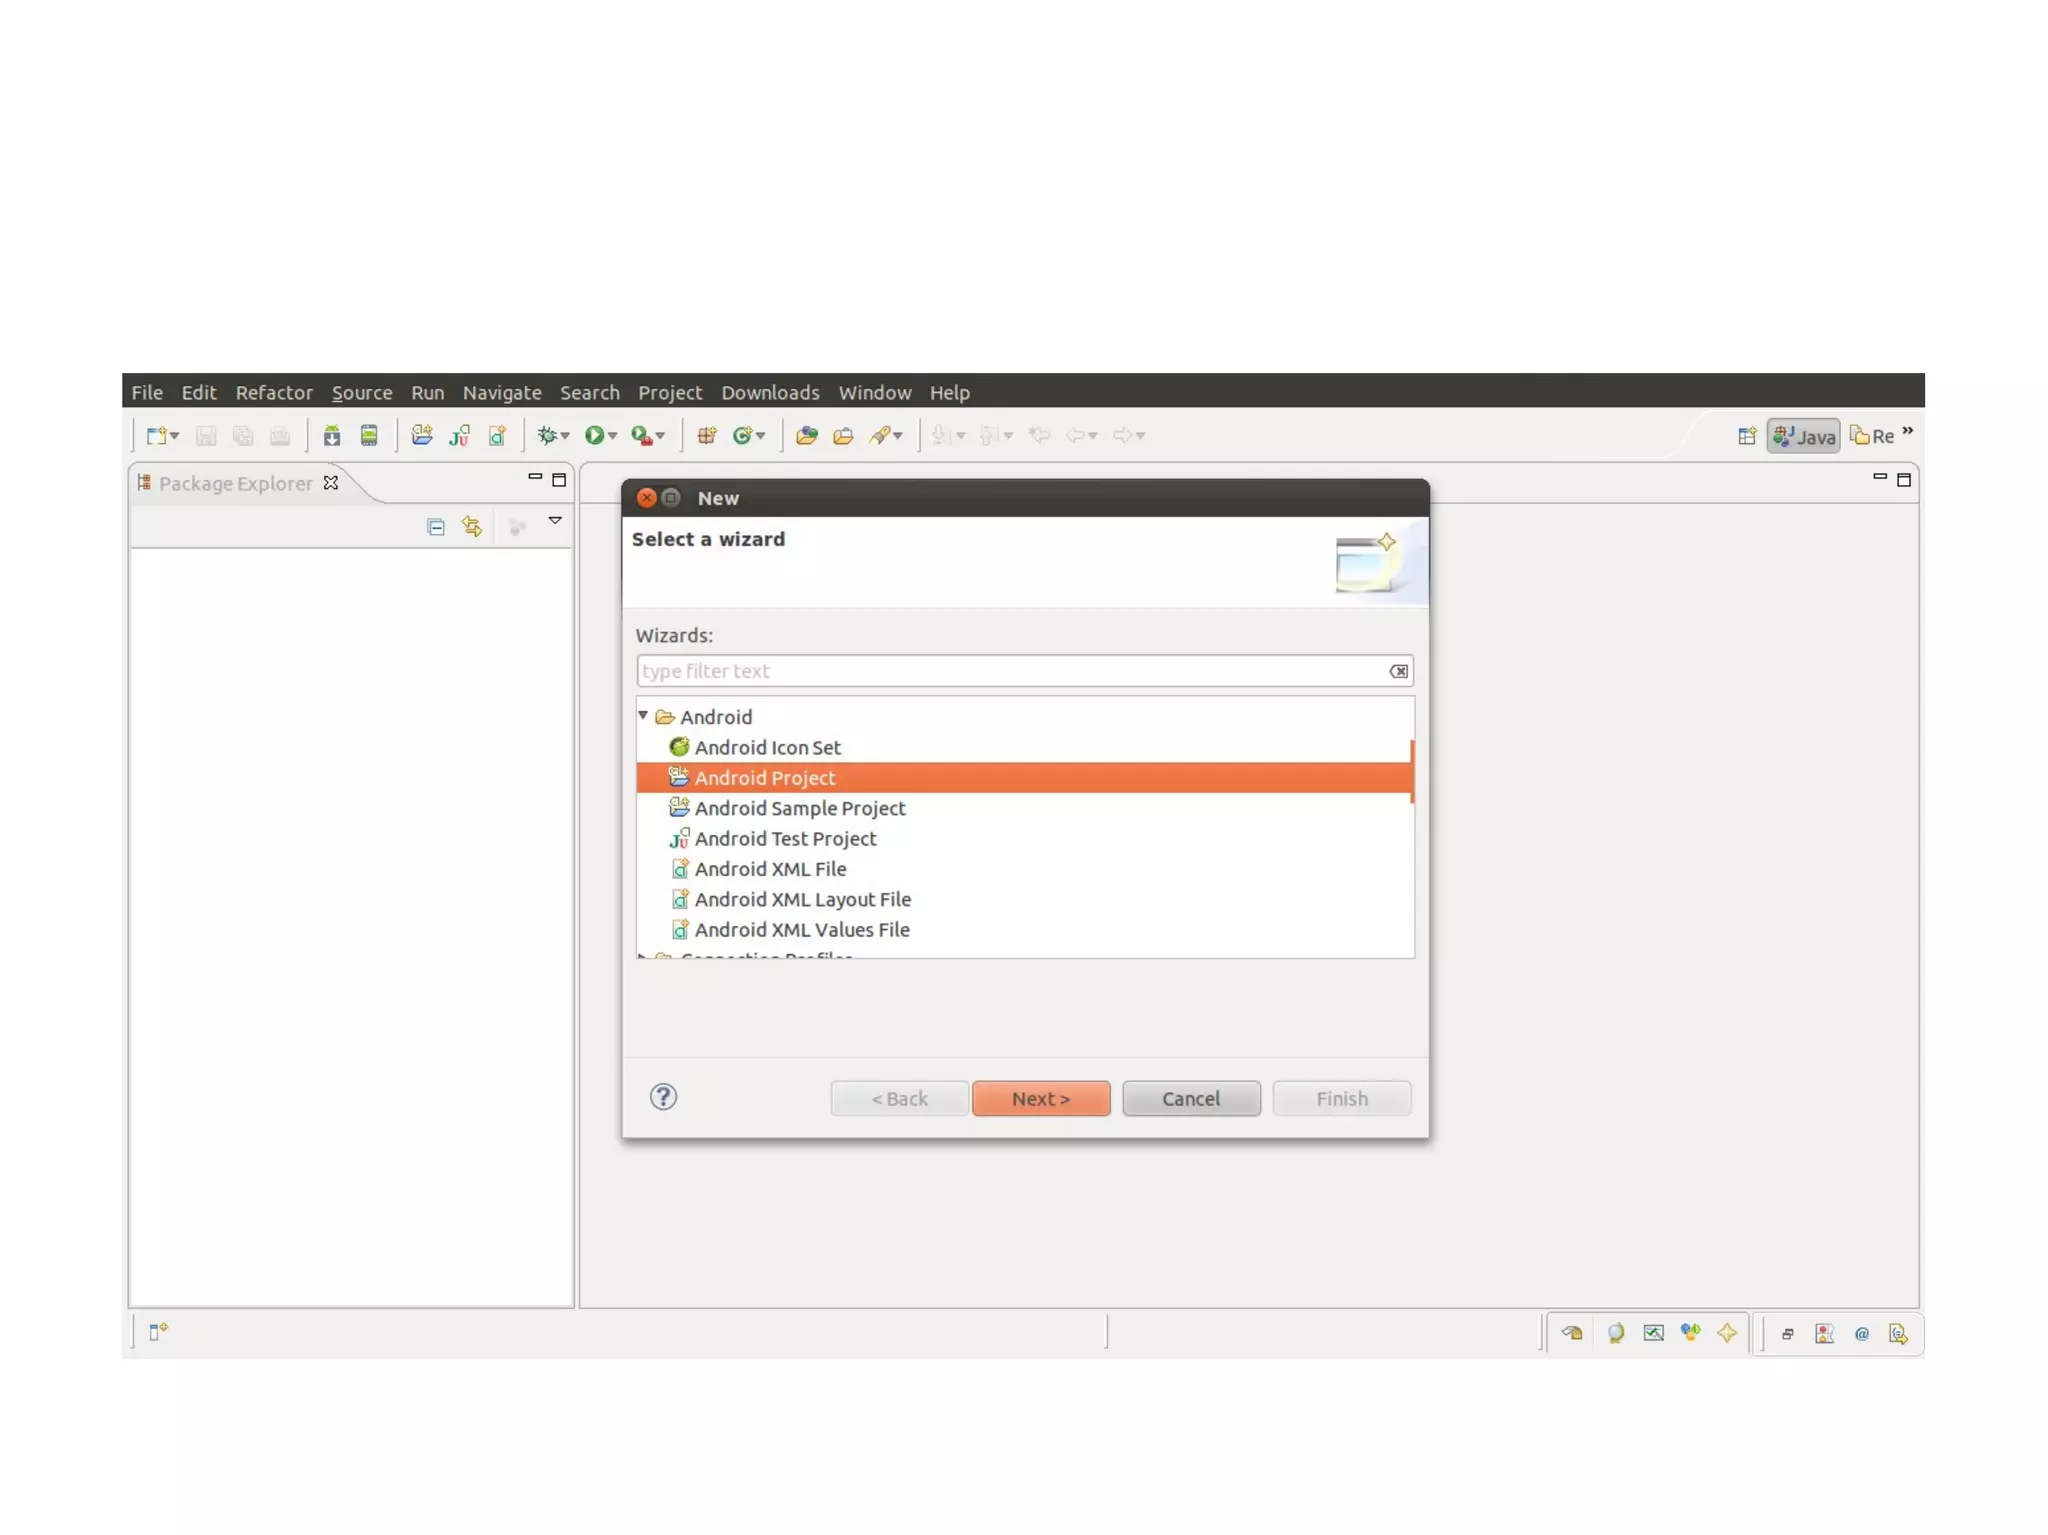Click the new Android Test Project toolbar icon
Screen dimensions: 2048x1535
459,435
